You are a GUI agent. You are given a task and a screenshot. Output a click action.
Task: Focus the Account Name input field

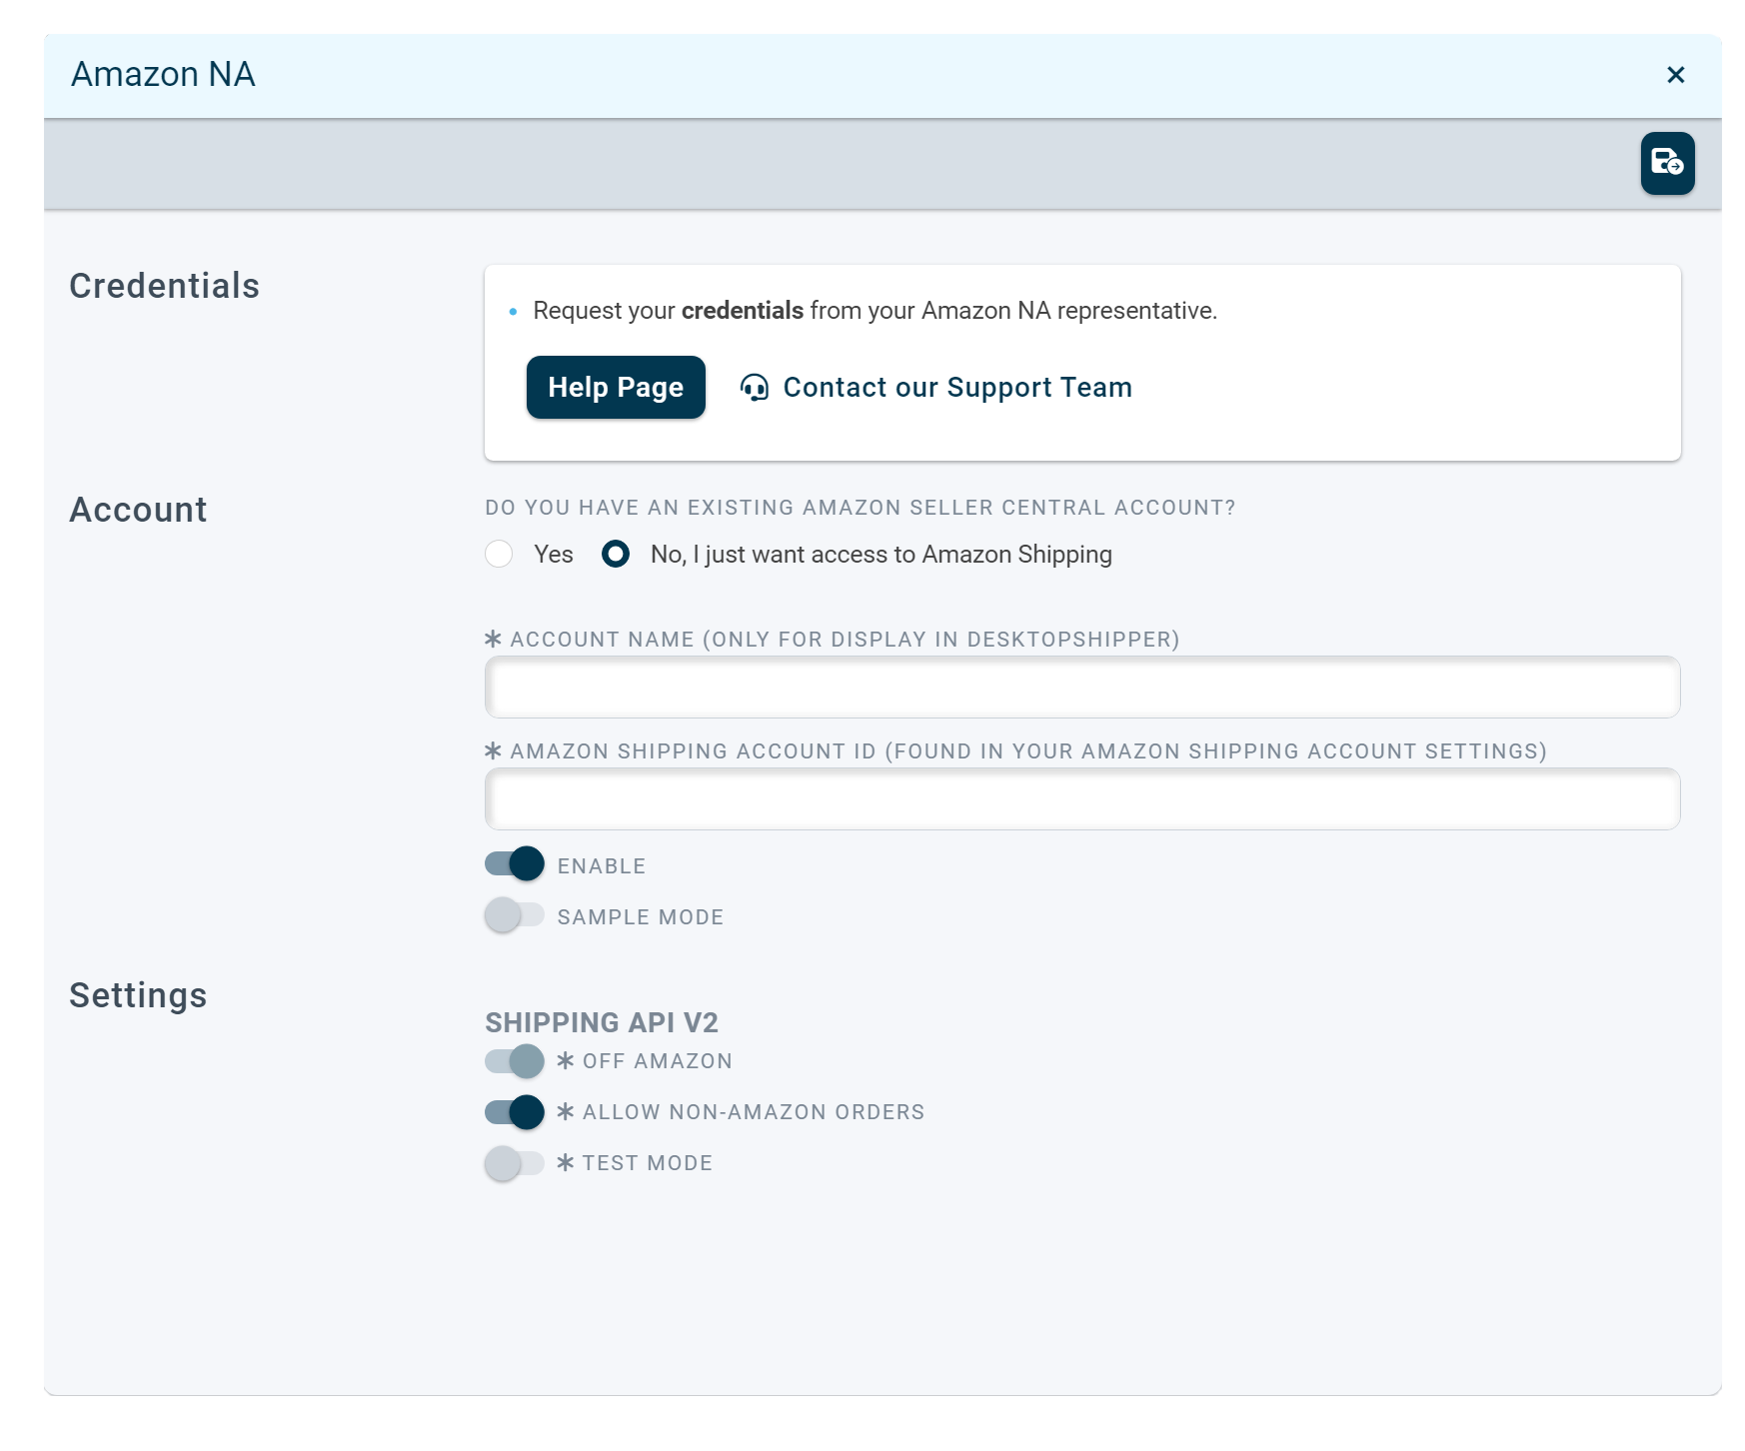pyautogui.click(x=1081, y=687)
